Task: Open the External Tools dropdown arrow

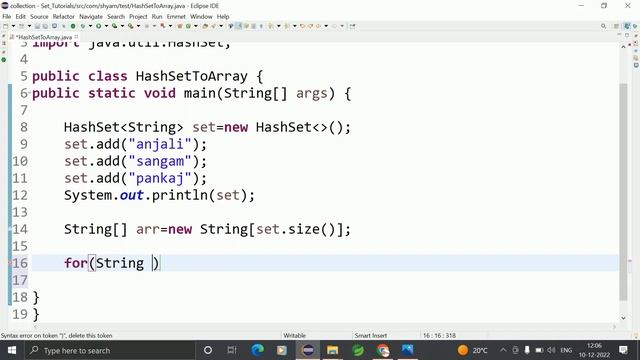Action: (x=138, y=26)
